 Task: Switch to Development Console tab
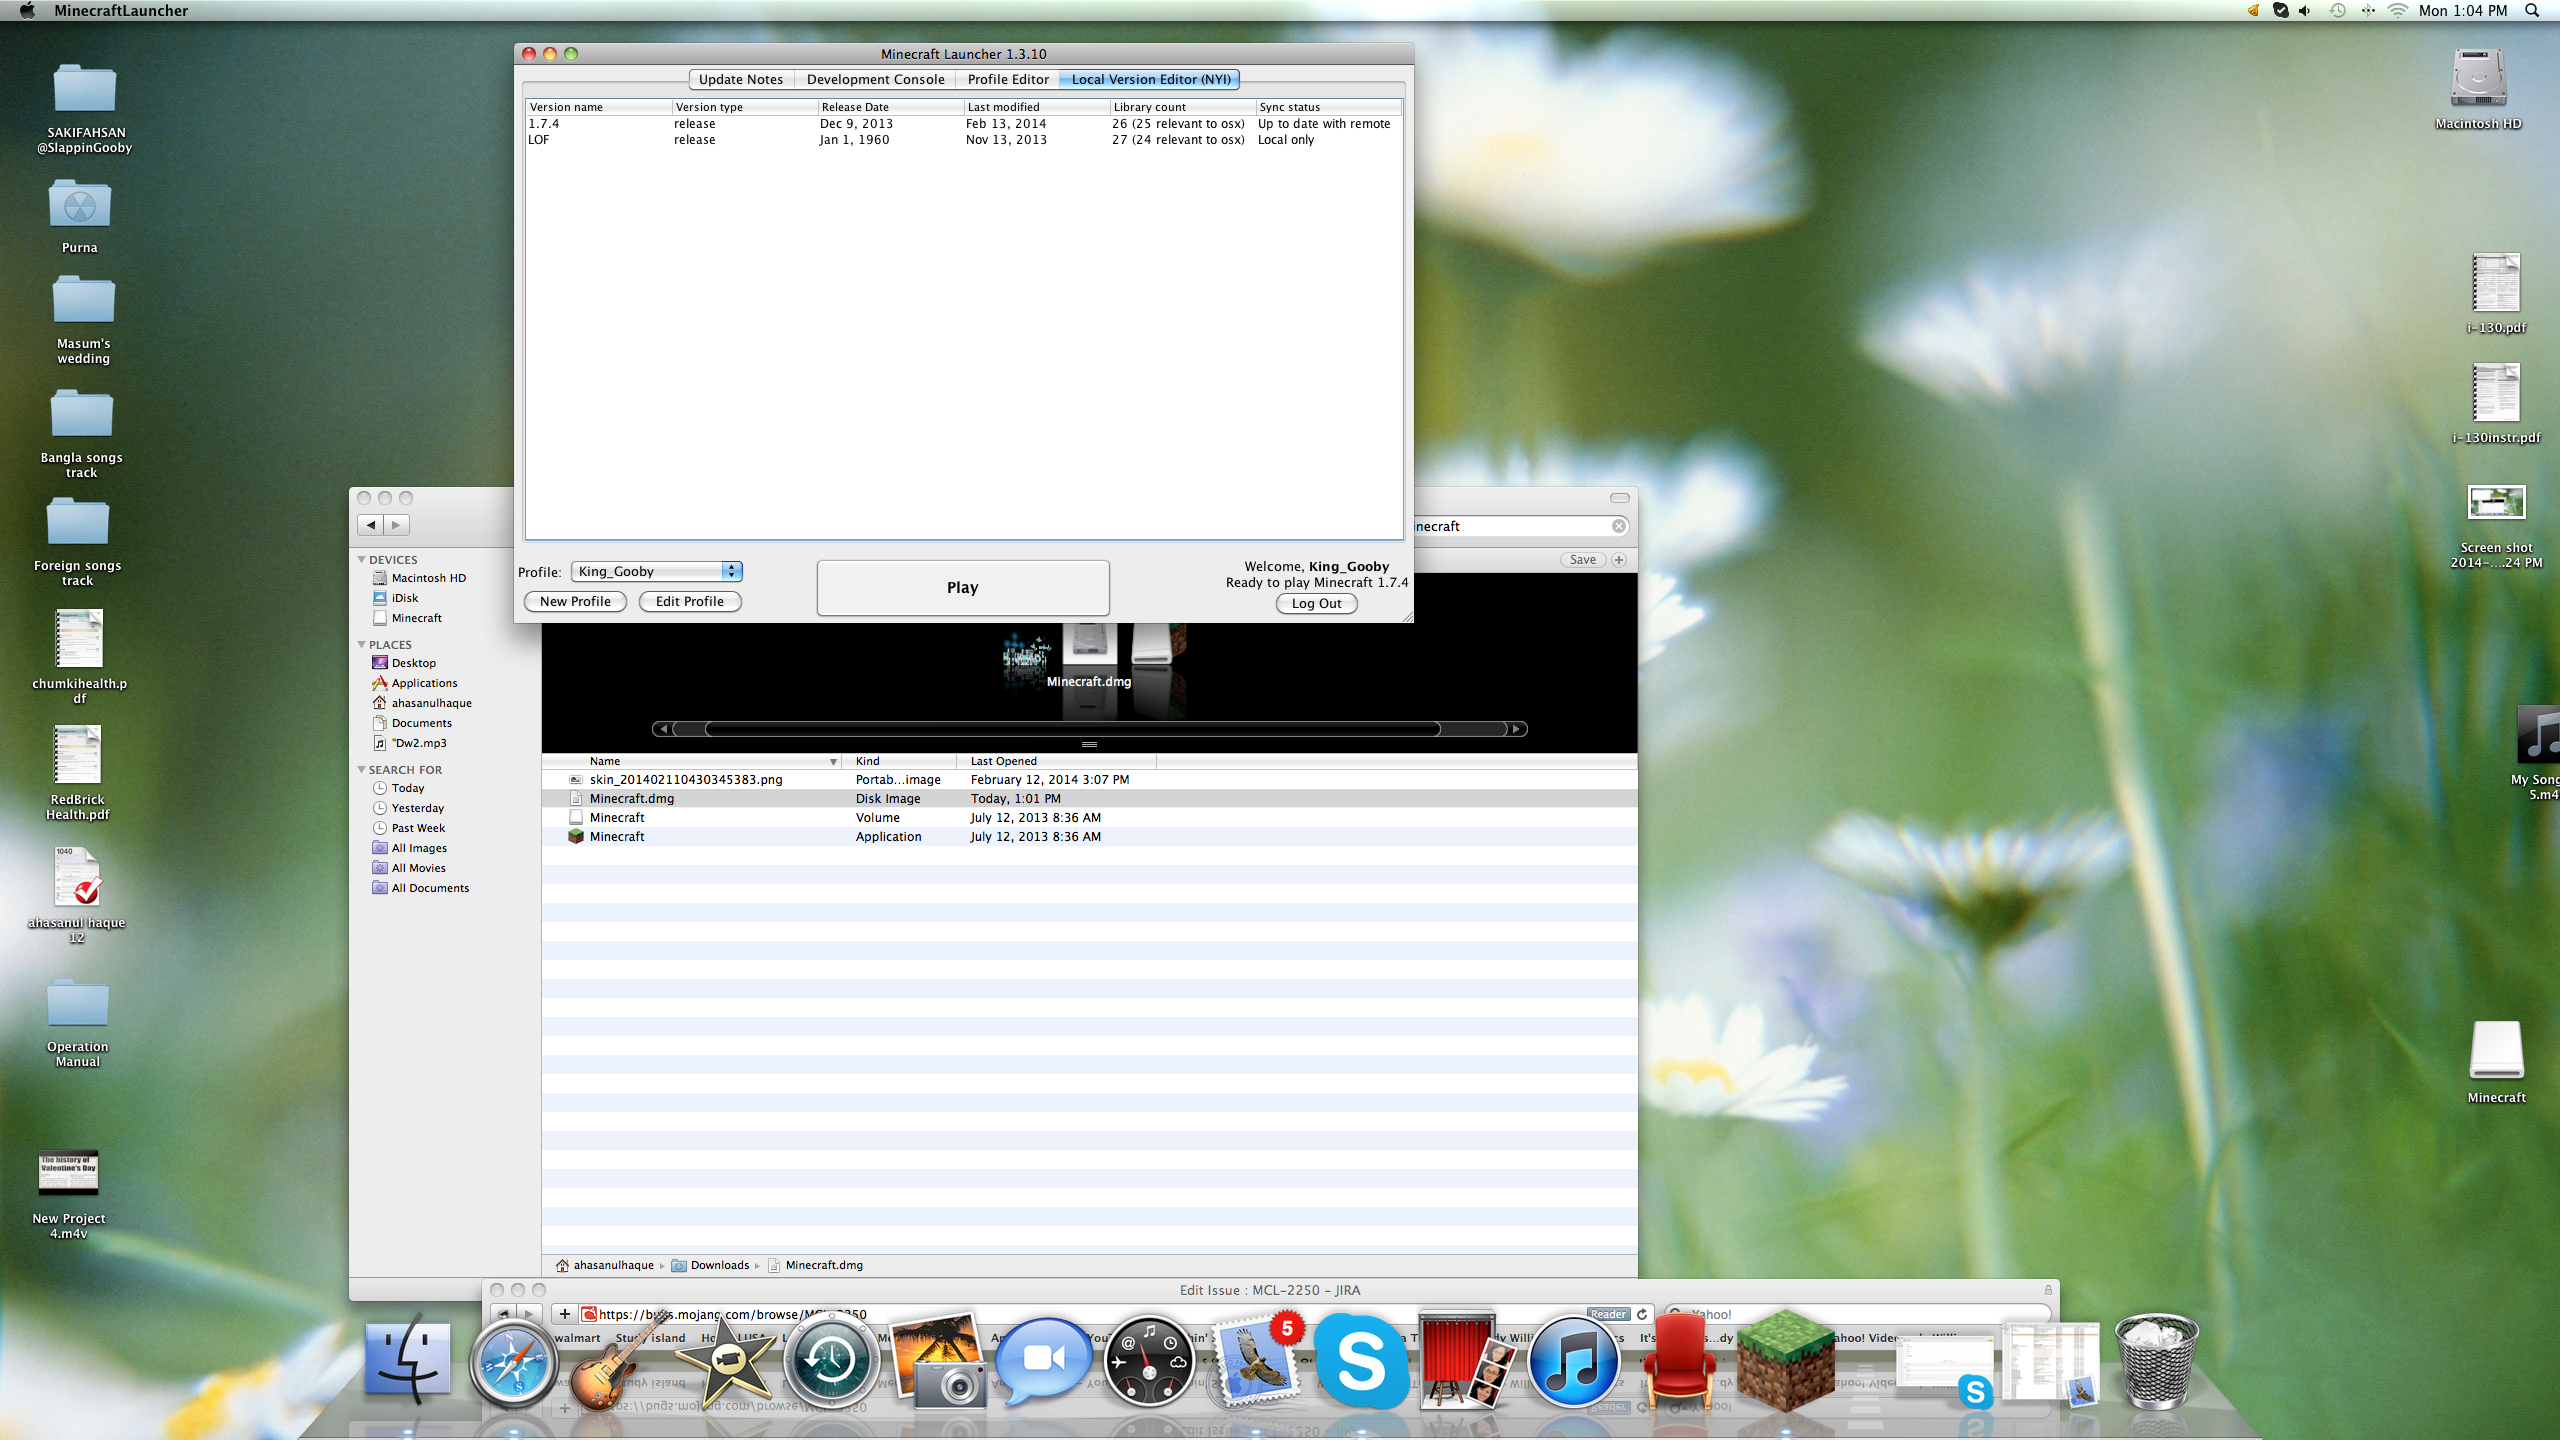coord(875,79)
